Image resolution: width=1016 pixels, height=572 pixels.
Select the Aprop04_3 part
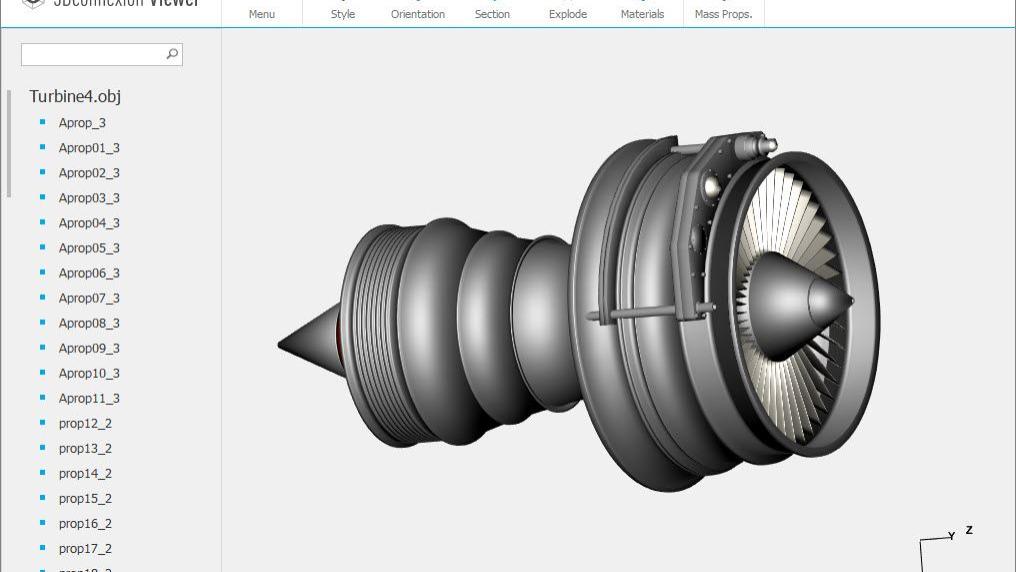(89, 223)
